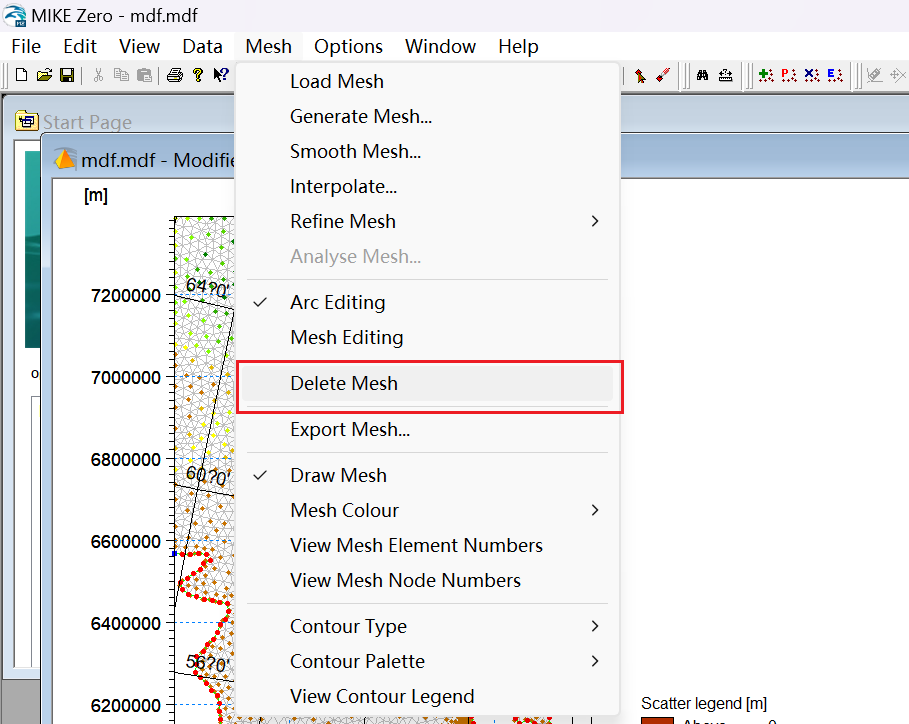Click the 6800000 y-axis label
This screenshot has width=909, height=724.
pyautogui.click(x=126, y=460)
